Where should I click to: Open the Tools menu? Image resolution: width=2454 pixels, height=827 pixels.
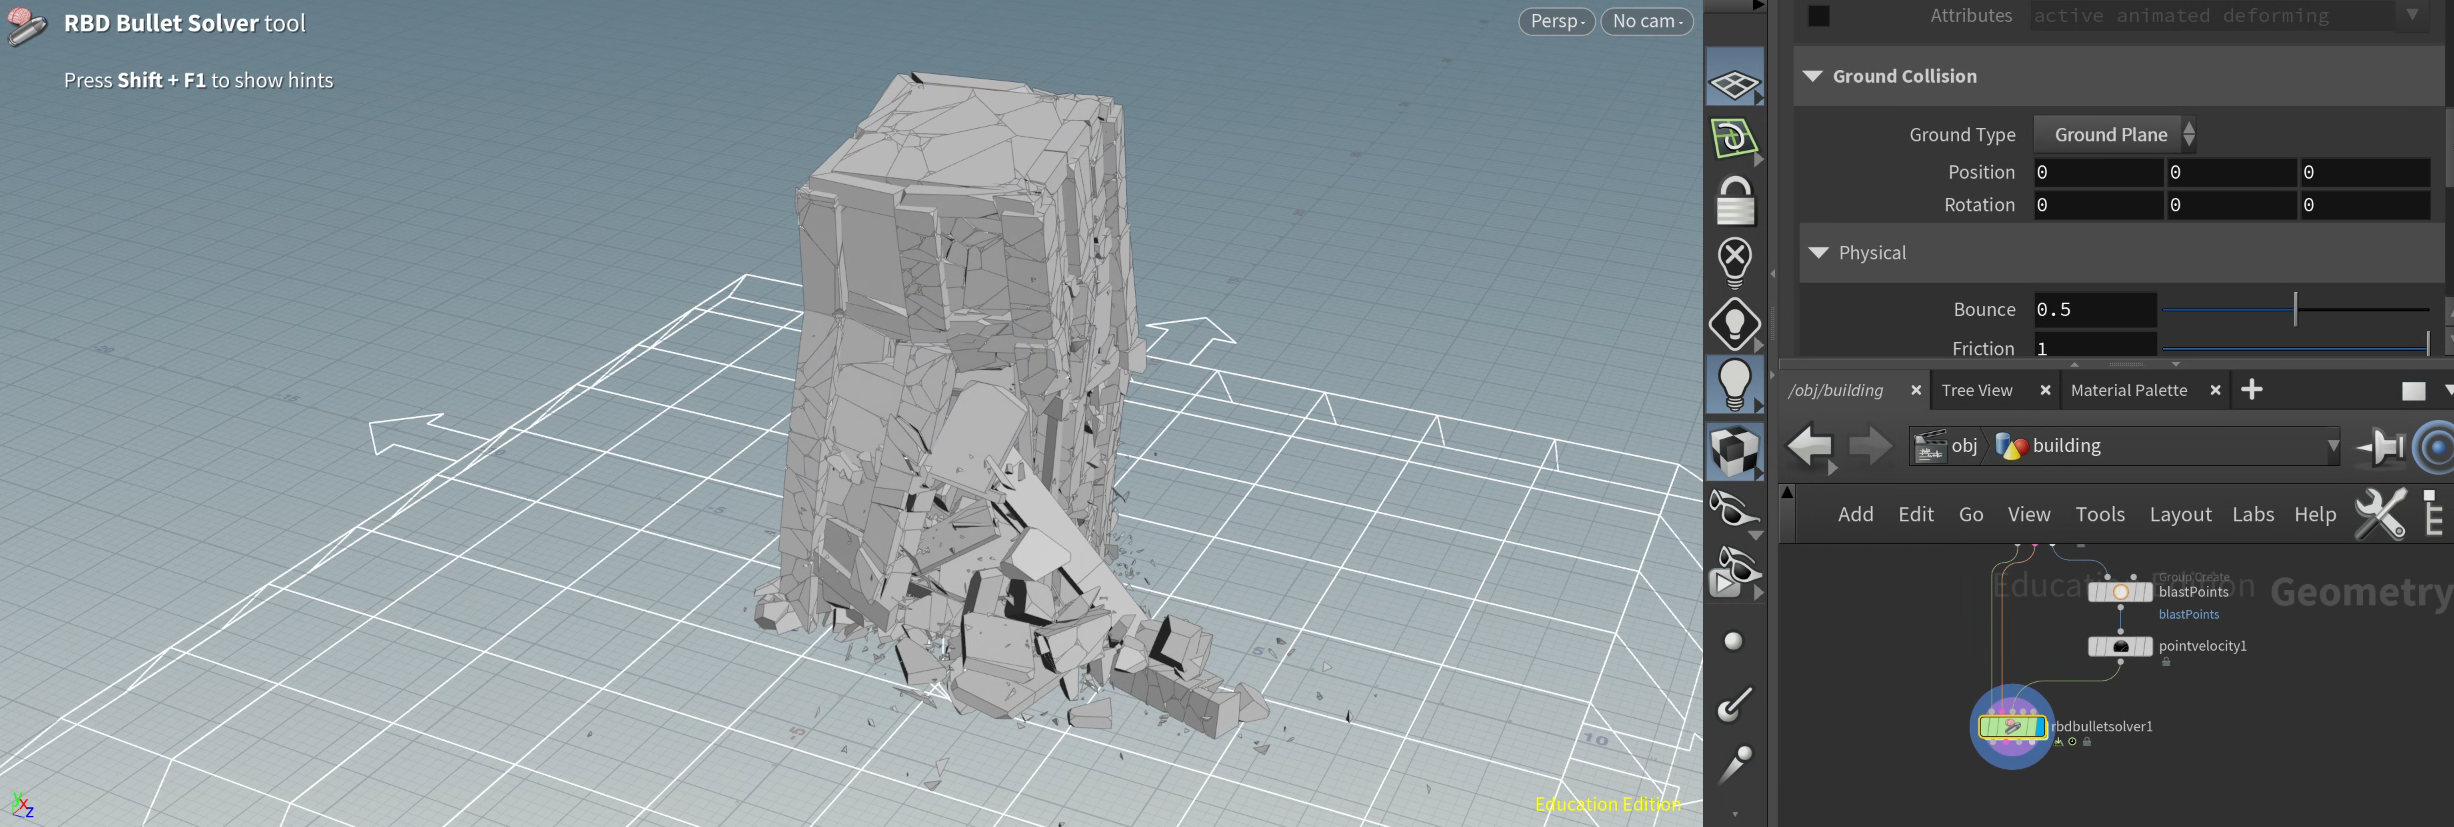pos(2100,514)
